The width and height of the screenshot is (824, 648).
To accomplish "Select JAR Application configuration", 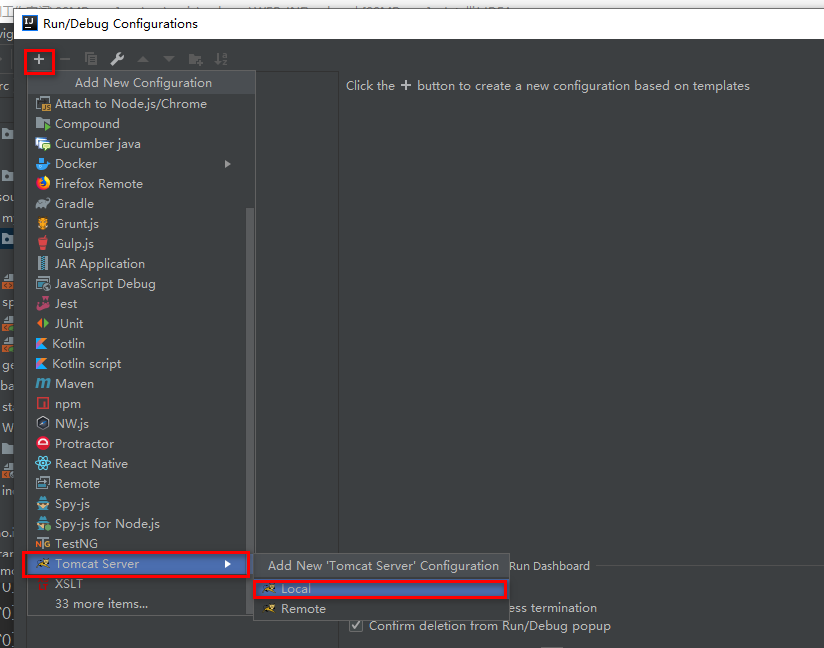I will tap(138, 264).
